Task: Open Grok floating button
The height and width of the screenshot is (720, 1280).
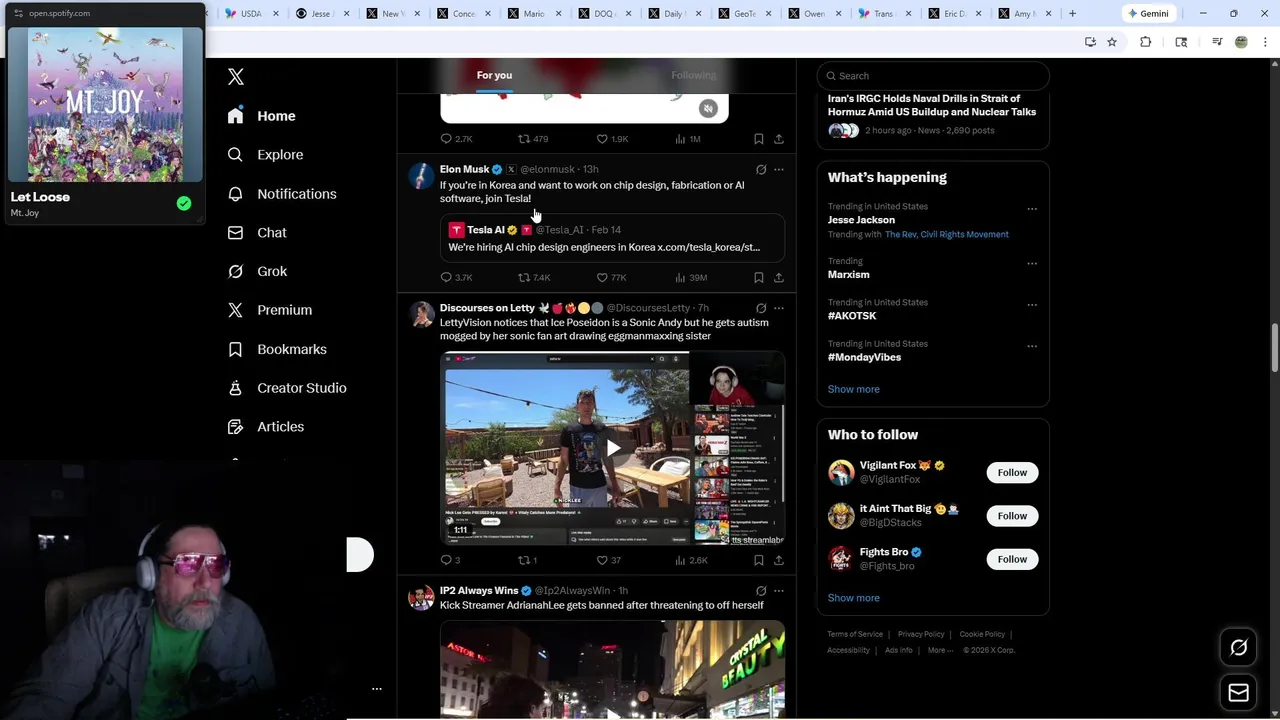Action: pos(1239,648)
